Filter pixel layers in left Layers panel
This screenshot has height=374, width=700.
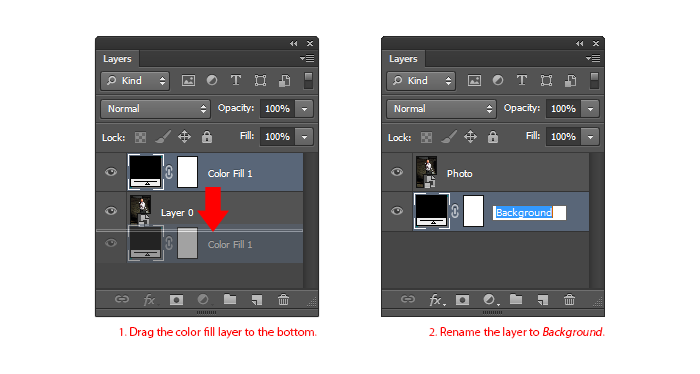click(188, 81)
